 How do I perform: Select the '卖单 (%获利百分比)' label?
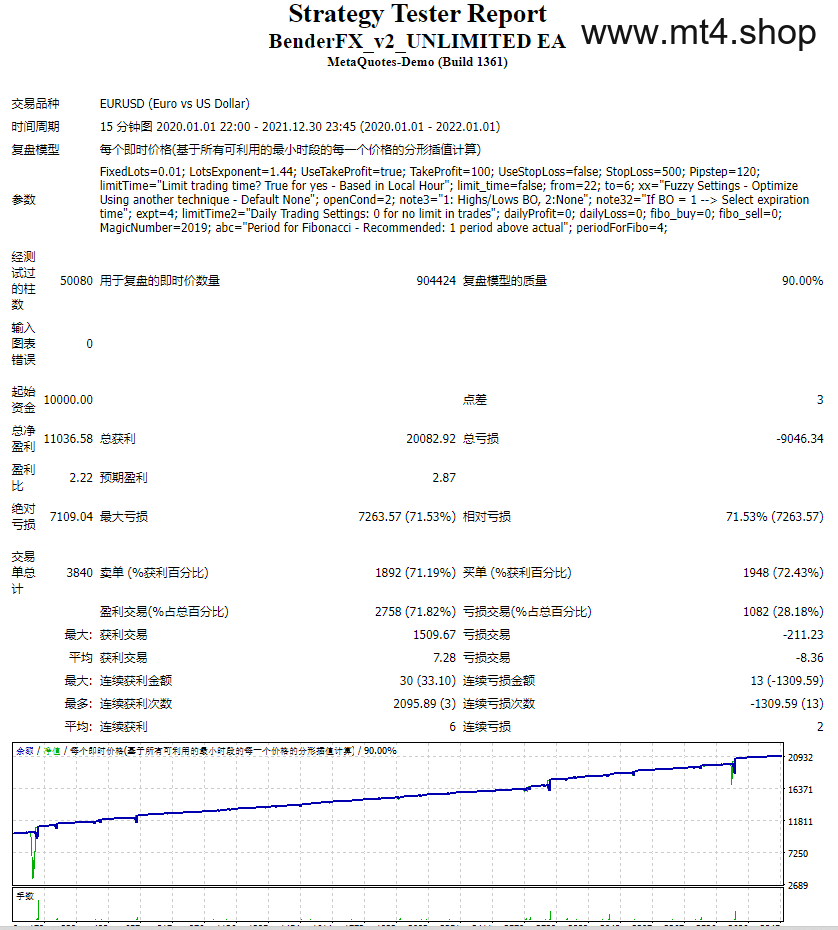(x=154, y=573)
